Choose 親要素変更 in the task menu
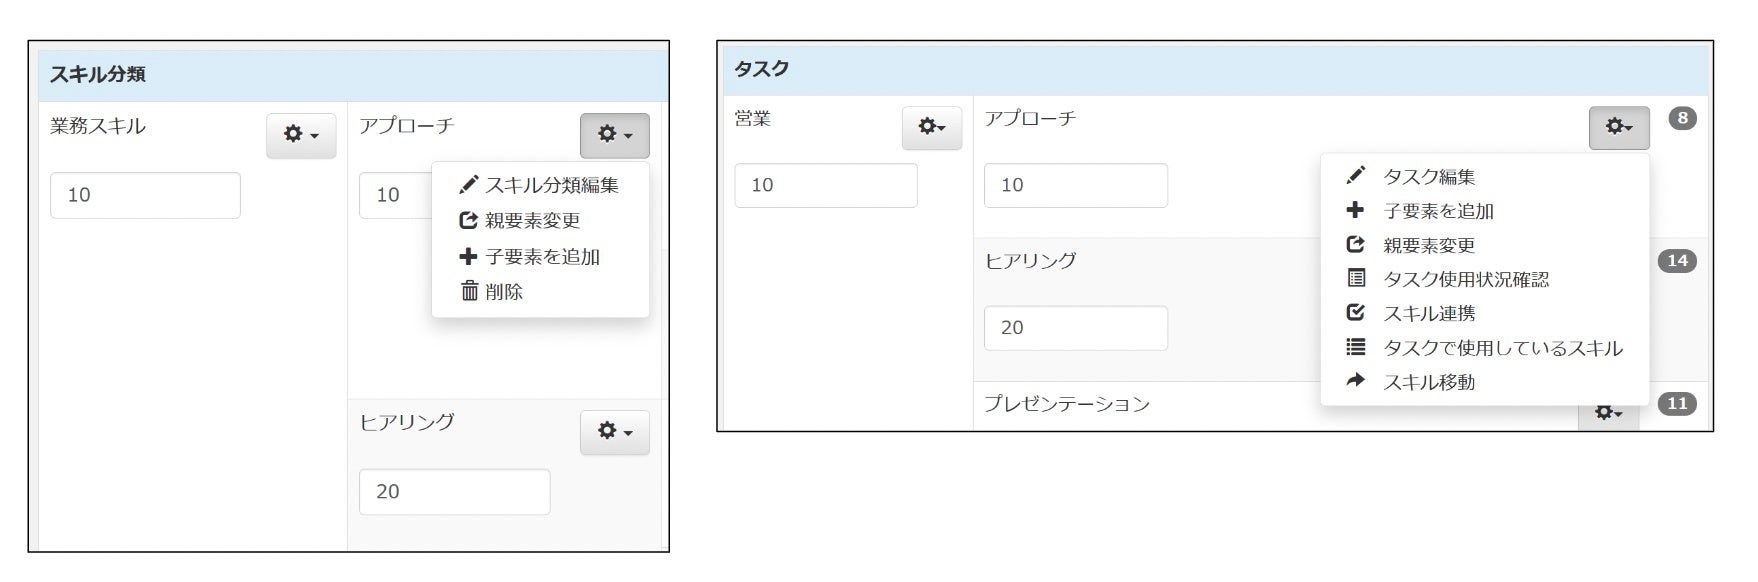Screen dimensions: 1758x582 (x=1428, y=245)
